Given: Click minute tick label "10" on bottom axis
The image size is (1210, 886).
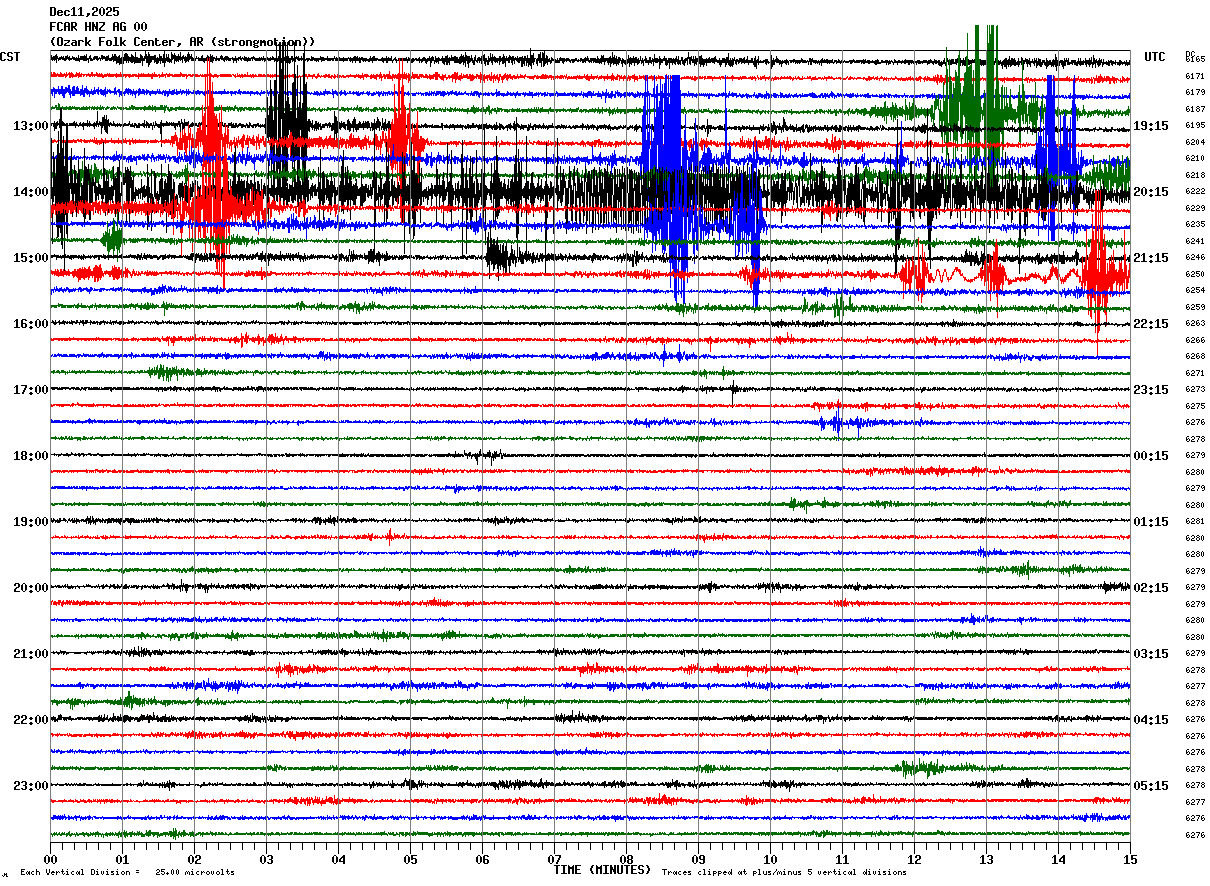Looking at the screenshot, I should tap(770, 859).
